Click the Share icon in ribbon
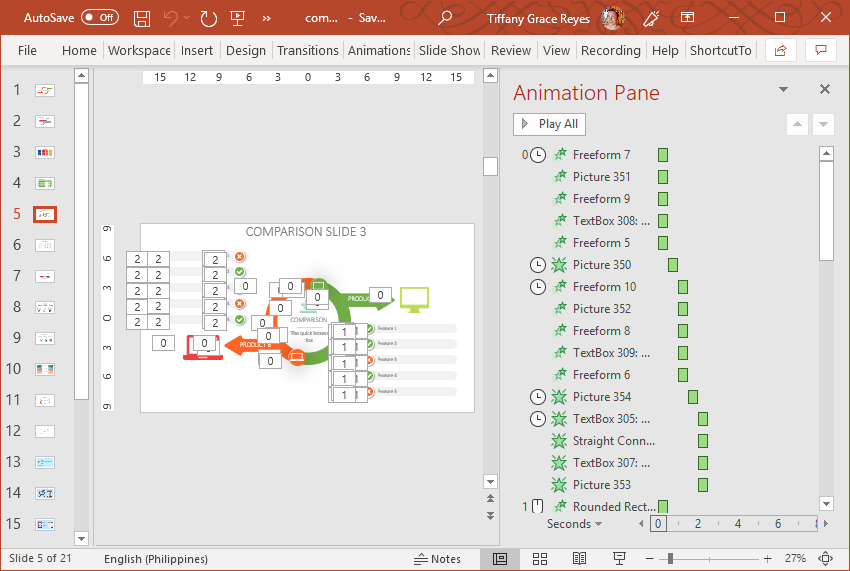 (x=781, y=50)
